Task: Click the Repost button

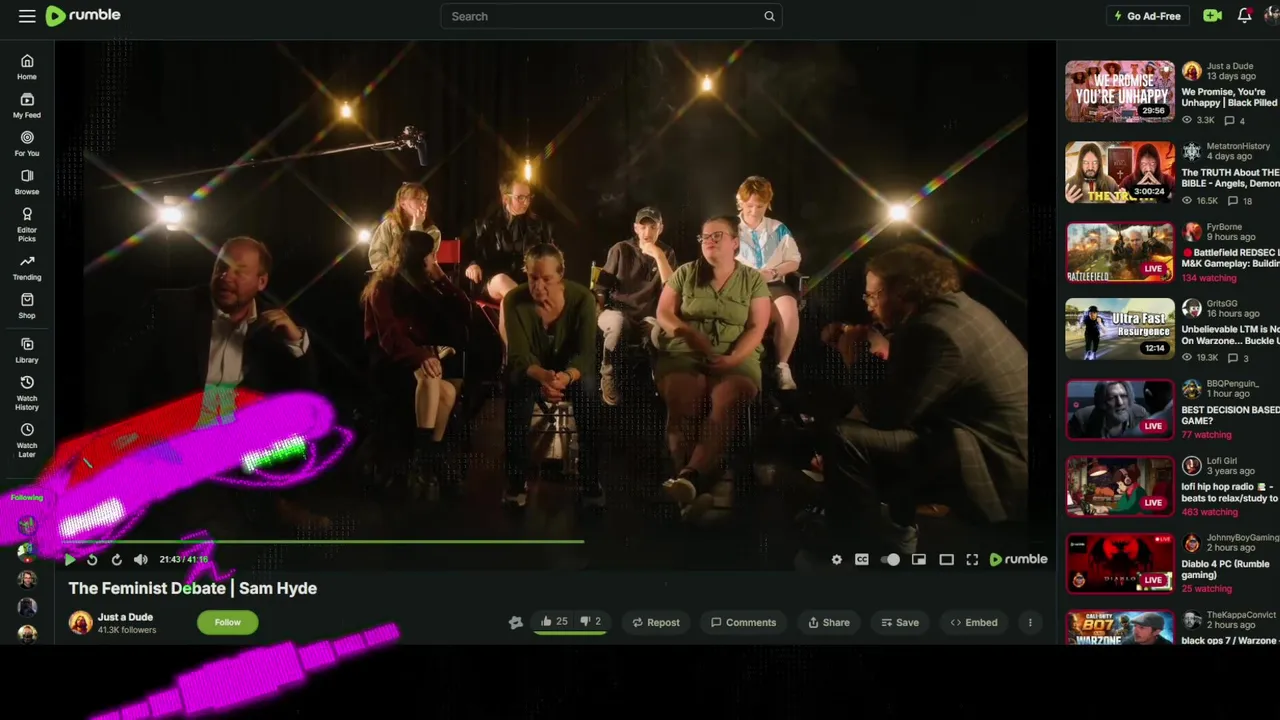Action: [656, 622]
